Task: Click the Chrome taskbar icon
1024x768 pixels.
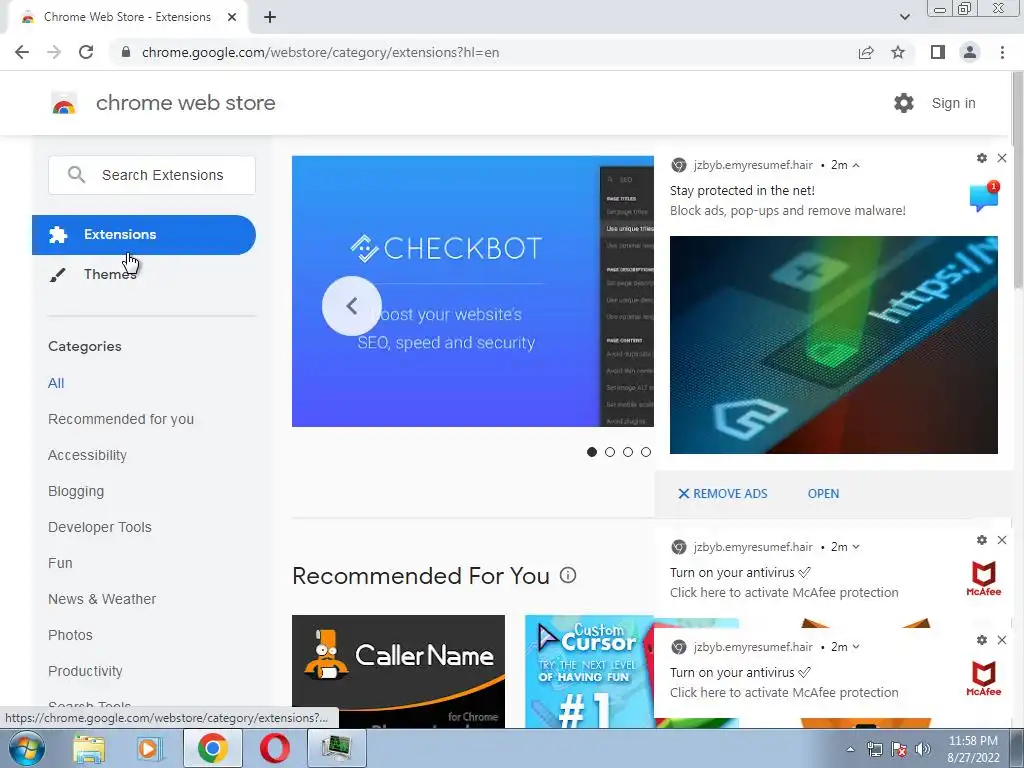Action: (x=213, y=748)
